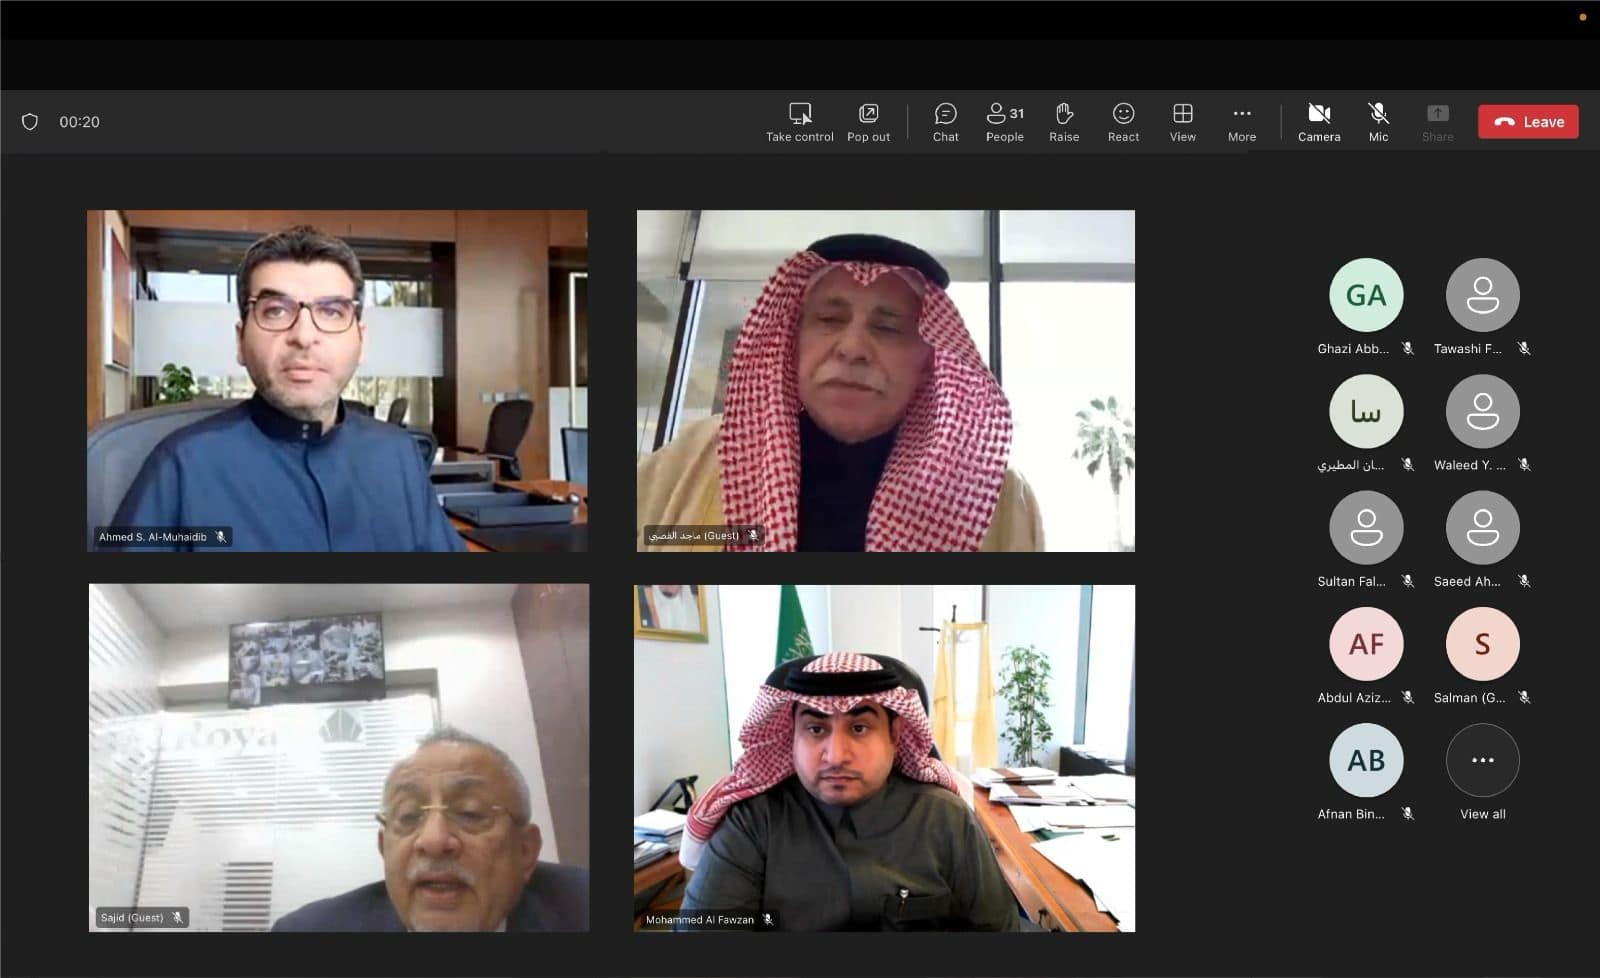Leave the meeting

[x=1528, y=122]
